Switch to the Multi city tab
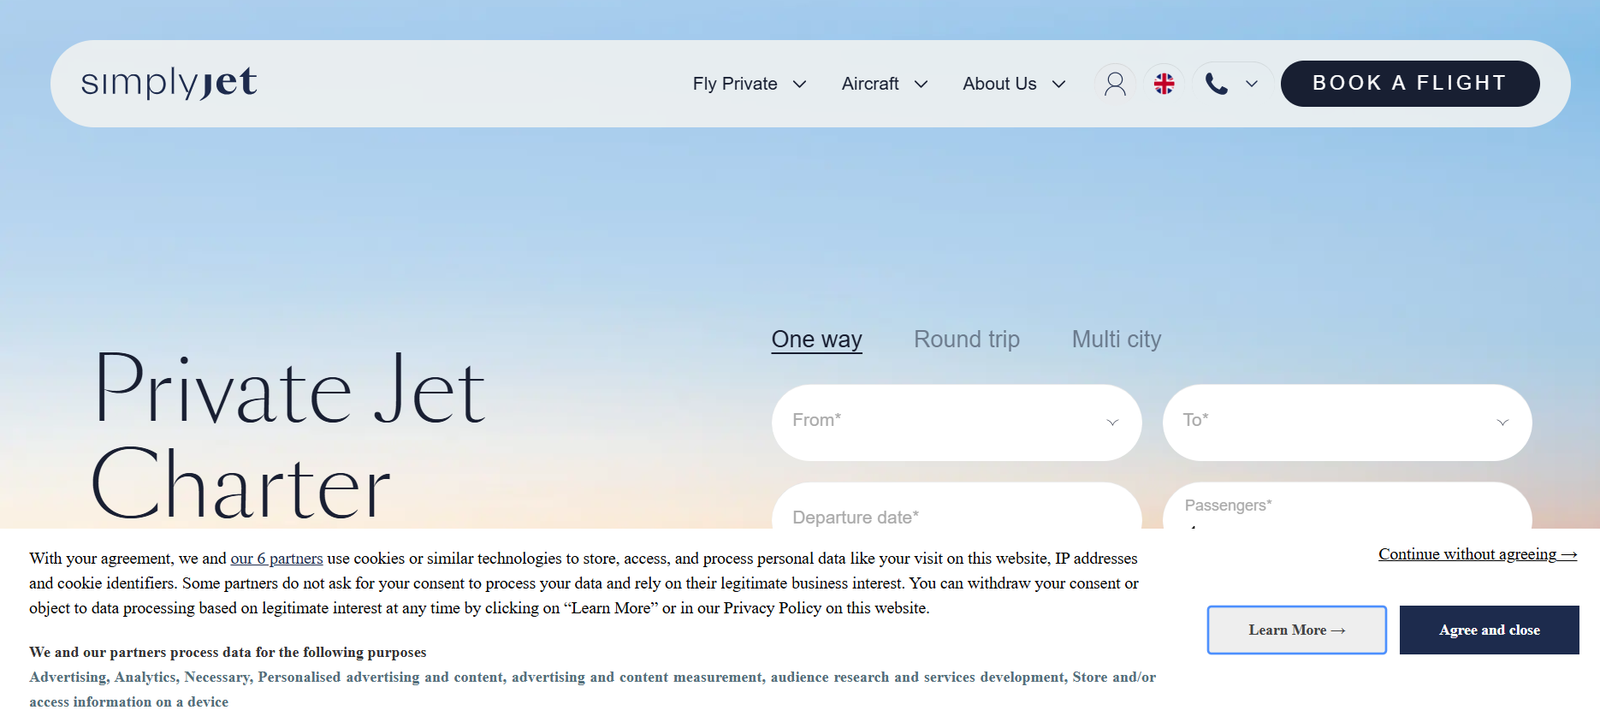 click(x=1116, y=340)
